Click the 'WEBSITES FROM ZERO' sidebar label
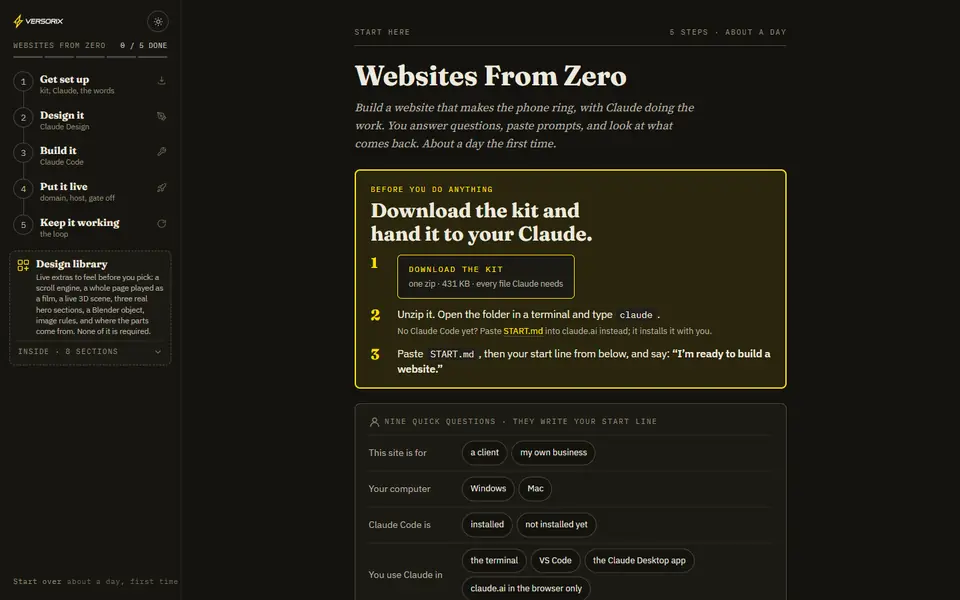The width and height of the screenshot is (960, 600). (x=59, y=45)
